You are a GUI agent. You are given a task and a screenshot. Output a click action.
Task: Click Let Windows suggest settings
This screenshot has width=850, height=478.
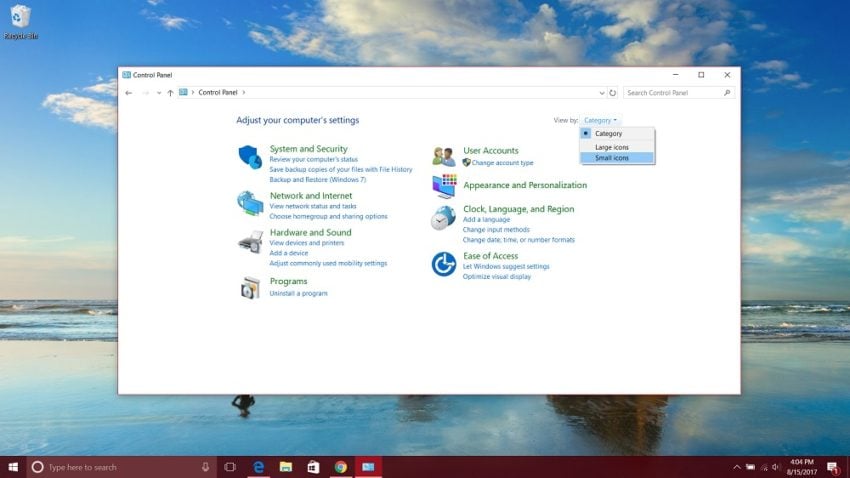[506, 267]
